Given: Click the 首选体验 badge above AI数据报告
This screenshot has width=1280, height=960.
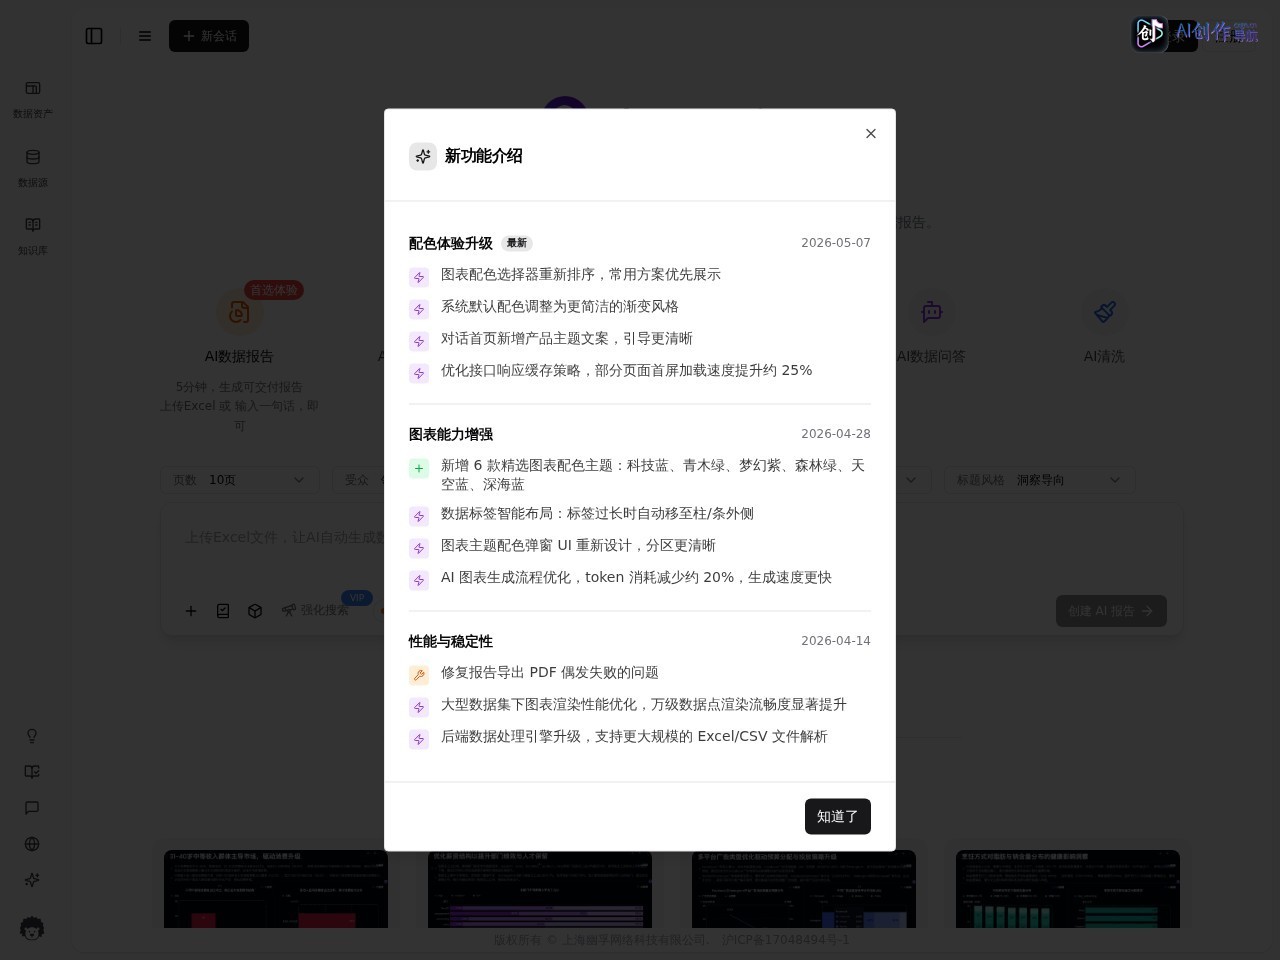Looking at the screenshot, I should click(x=274, y=290).
